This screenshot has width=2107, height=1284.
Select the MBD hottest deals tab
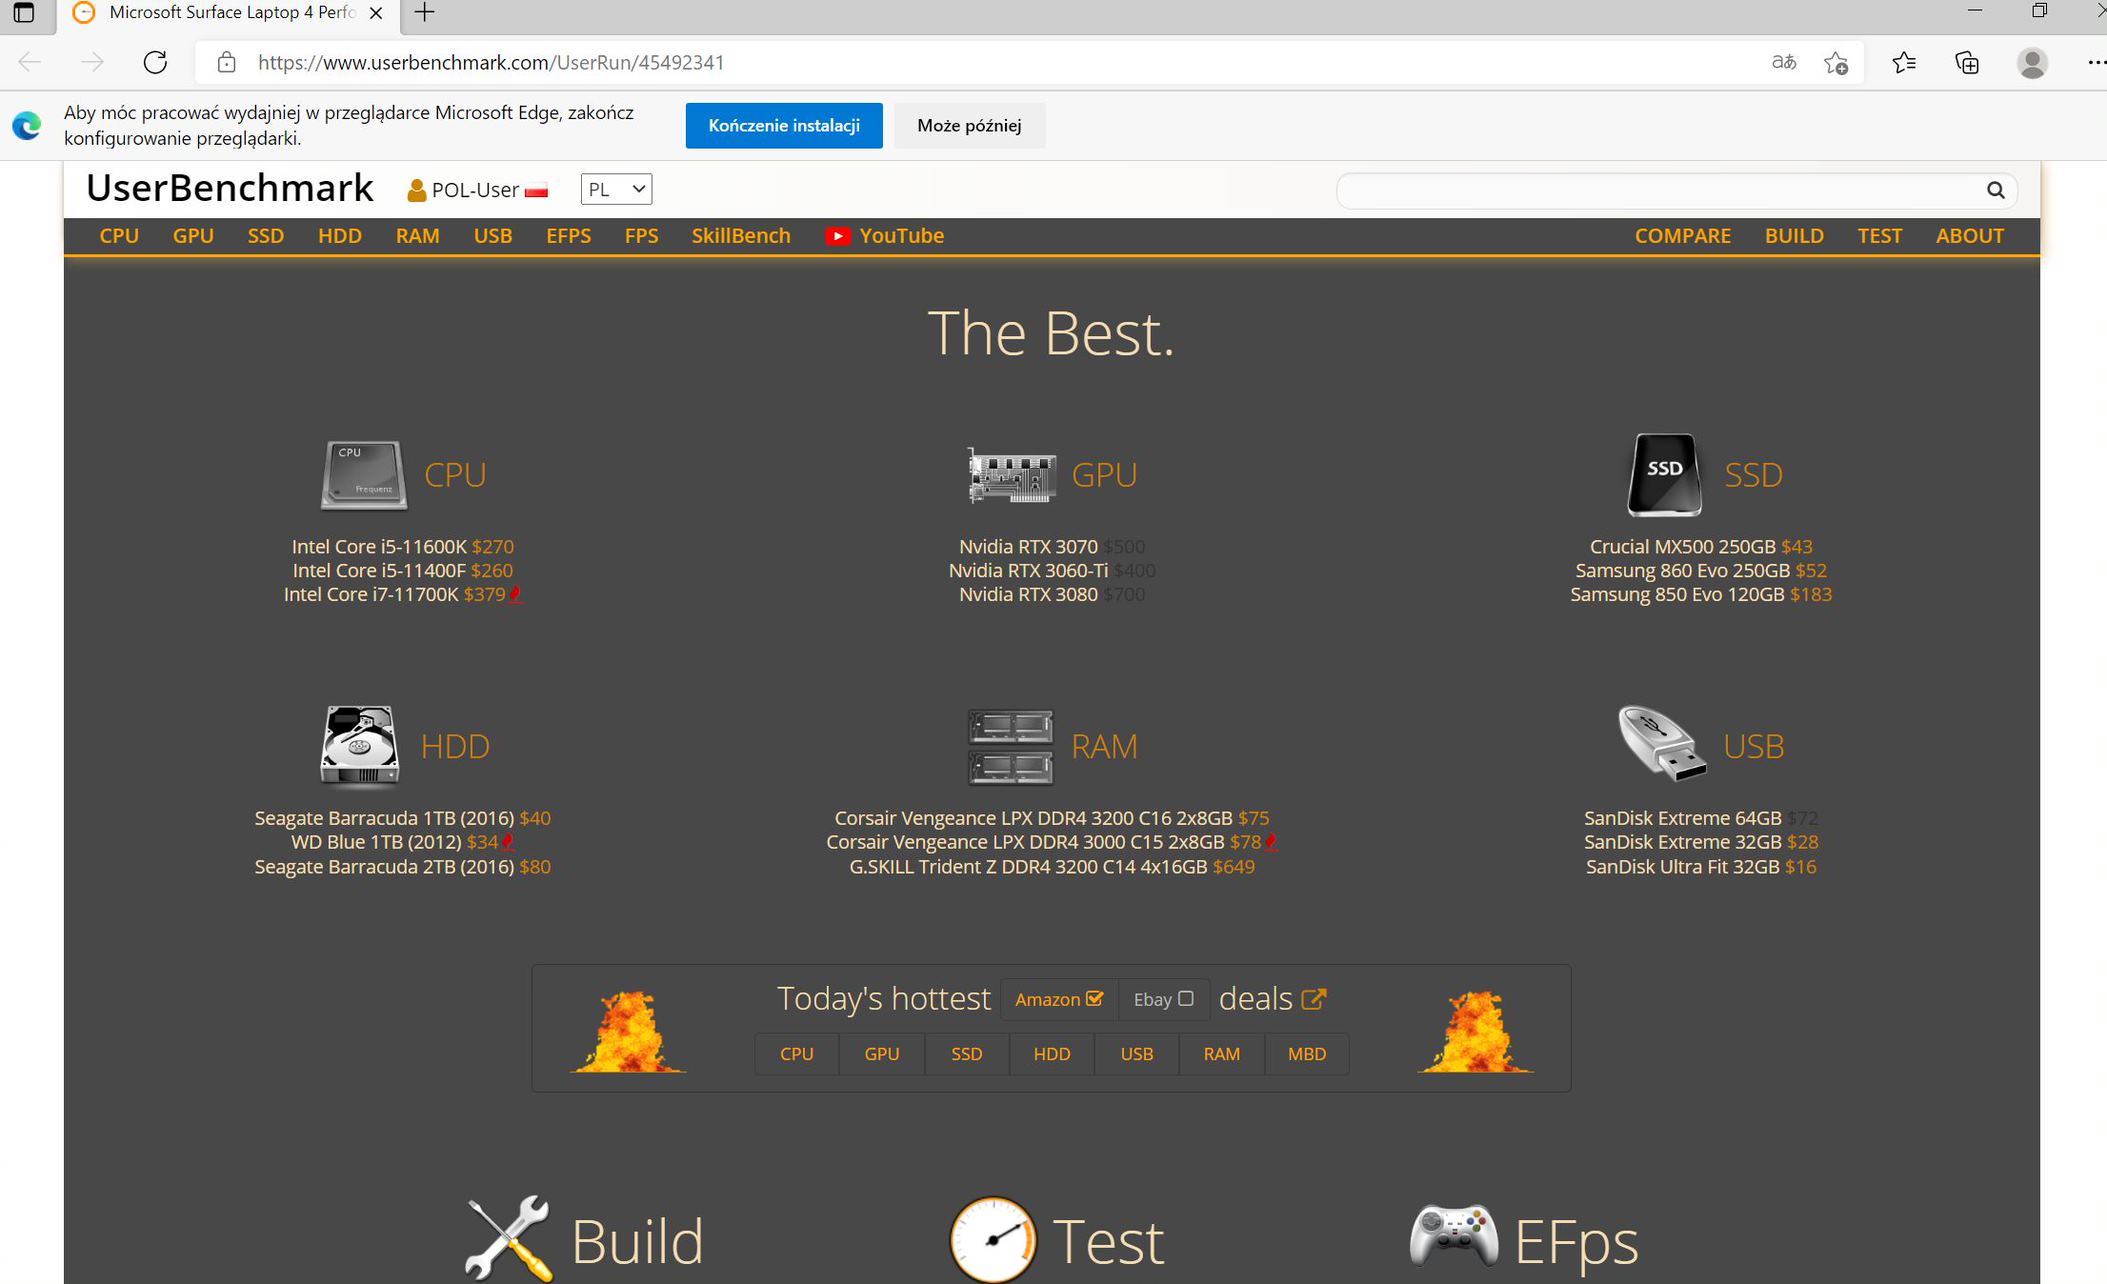(1306, 1054)
